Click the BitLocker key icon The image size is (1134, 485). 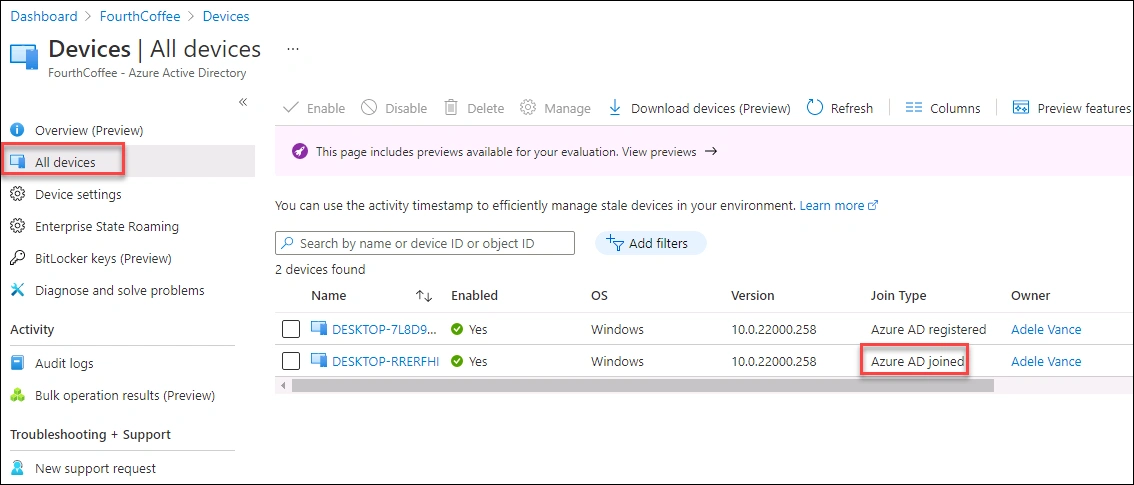[18, 258]
